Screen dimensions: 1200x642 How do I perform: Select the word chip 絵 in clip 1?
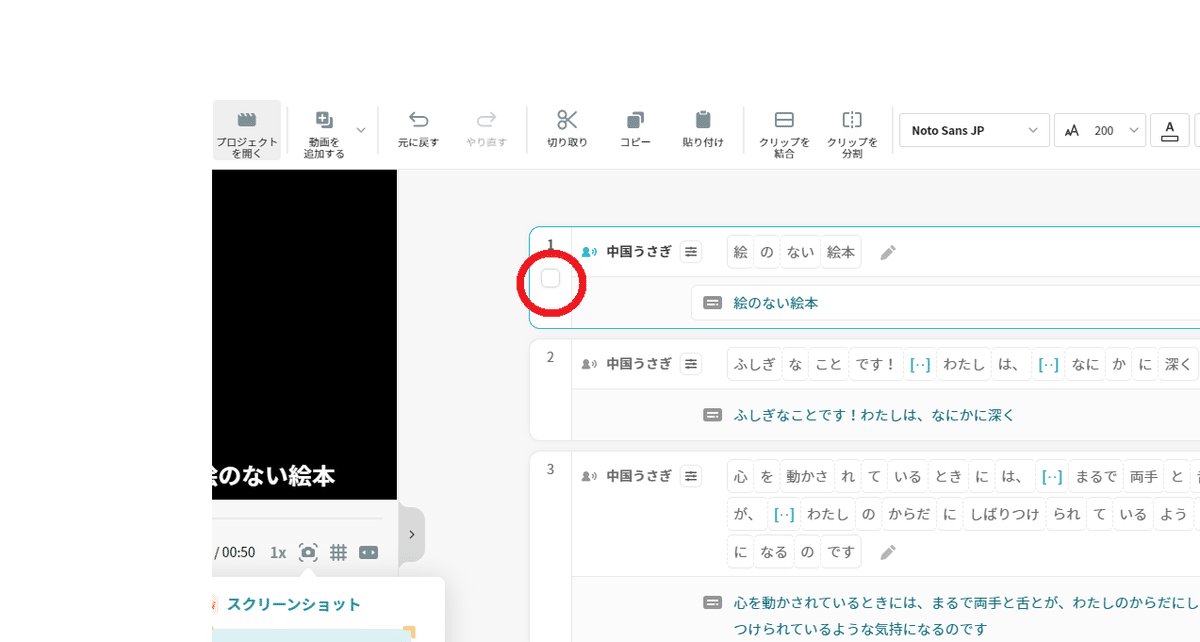(741, 252)
